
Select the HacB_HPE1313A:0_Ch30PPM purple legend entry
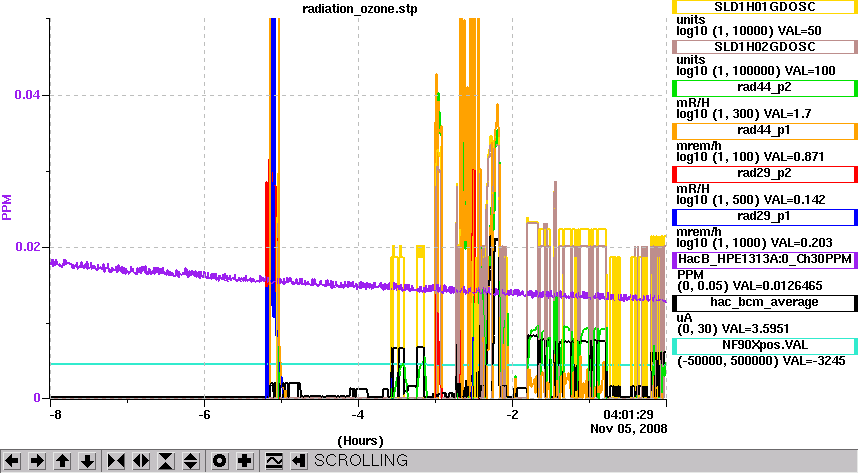tap(764, 259)
